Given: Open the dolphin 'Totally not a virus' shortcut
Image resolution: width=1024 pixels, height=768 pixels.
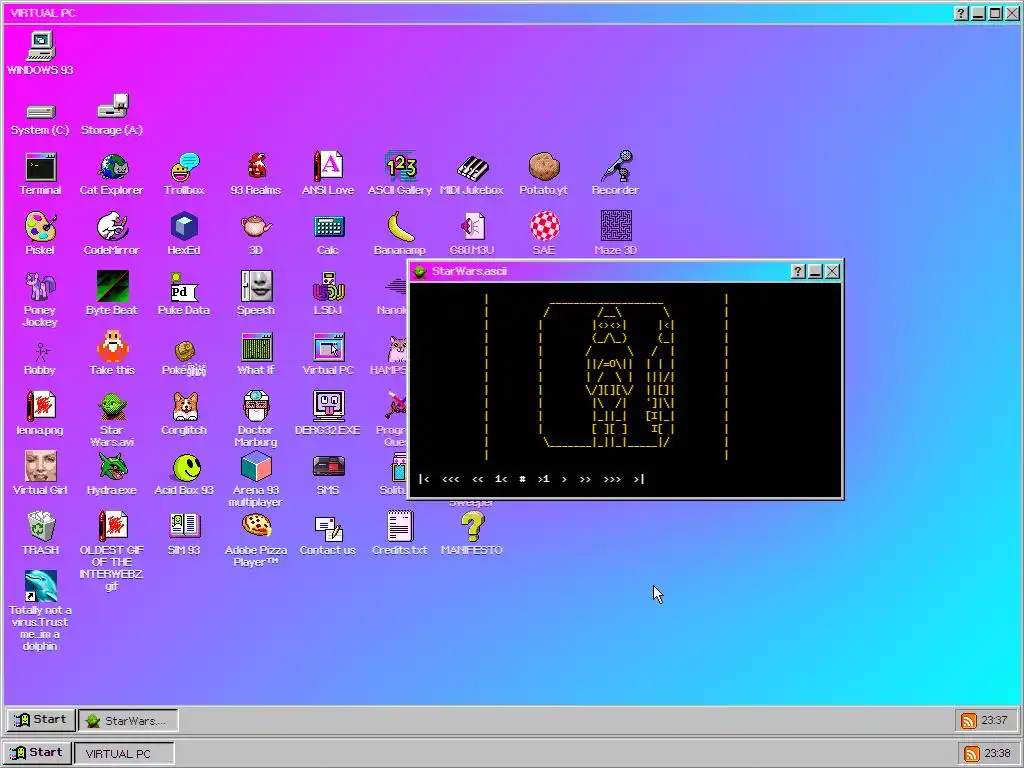Looking at the screenshot, I should pyautogui.click(x=40, y=586).
